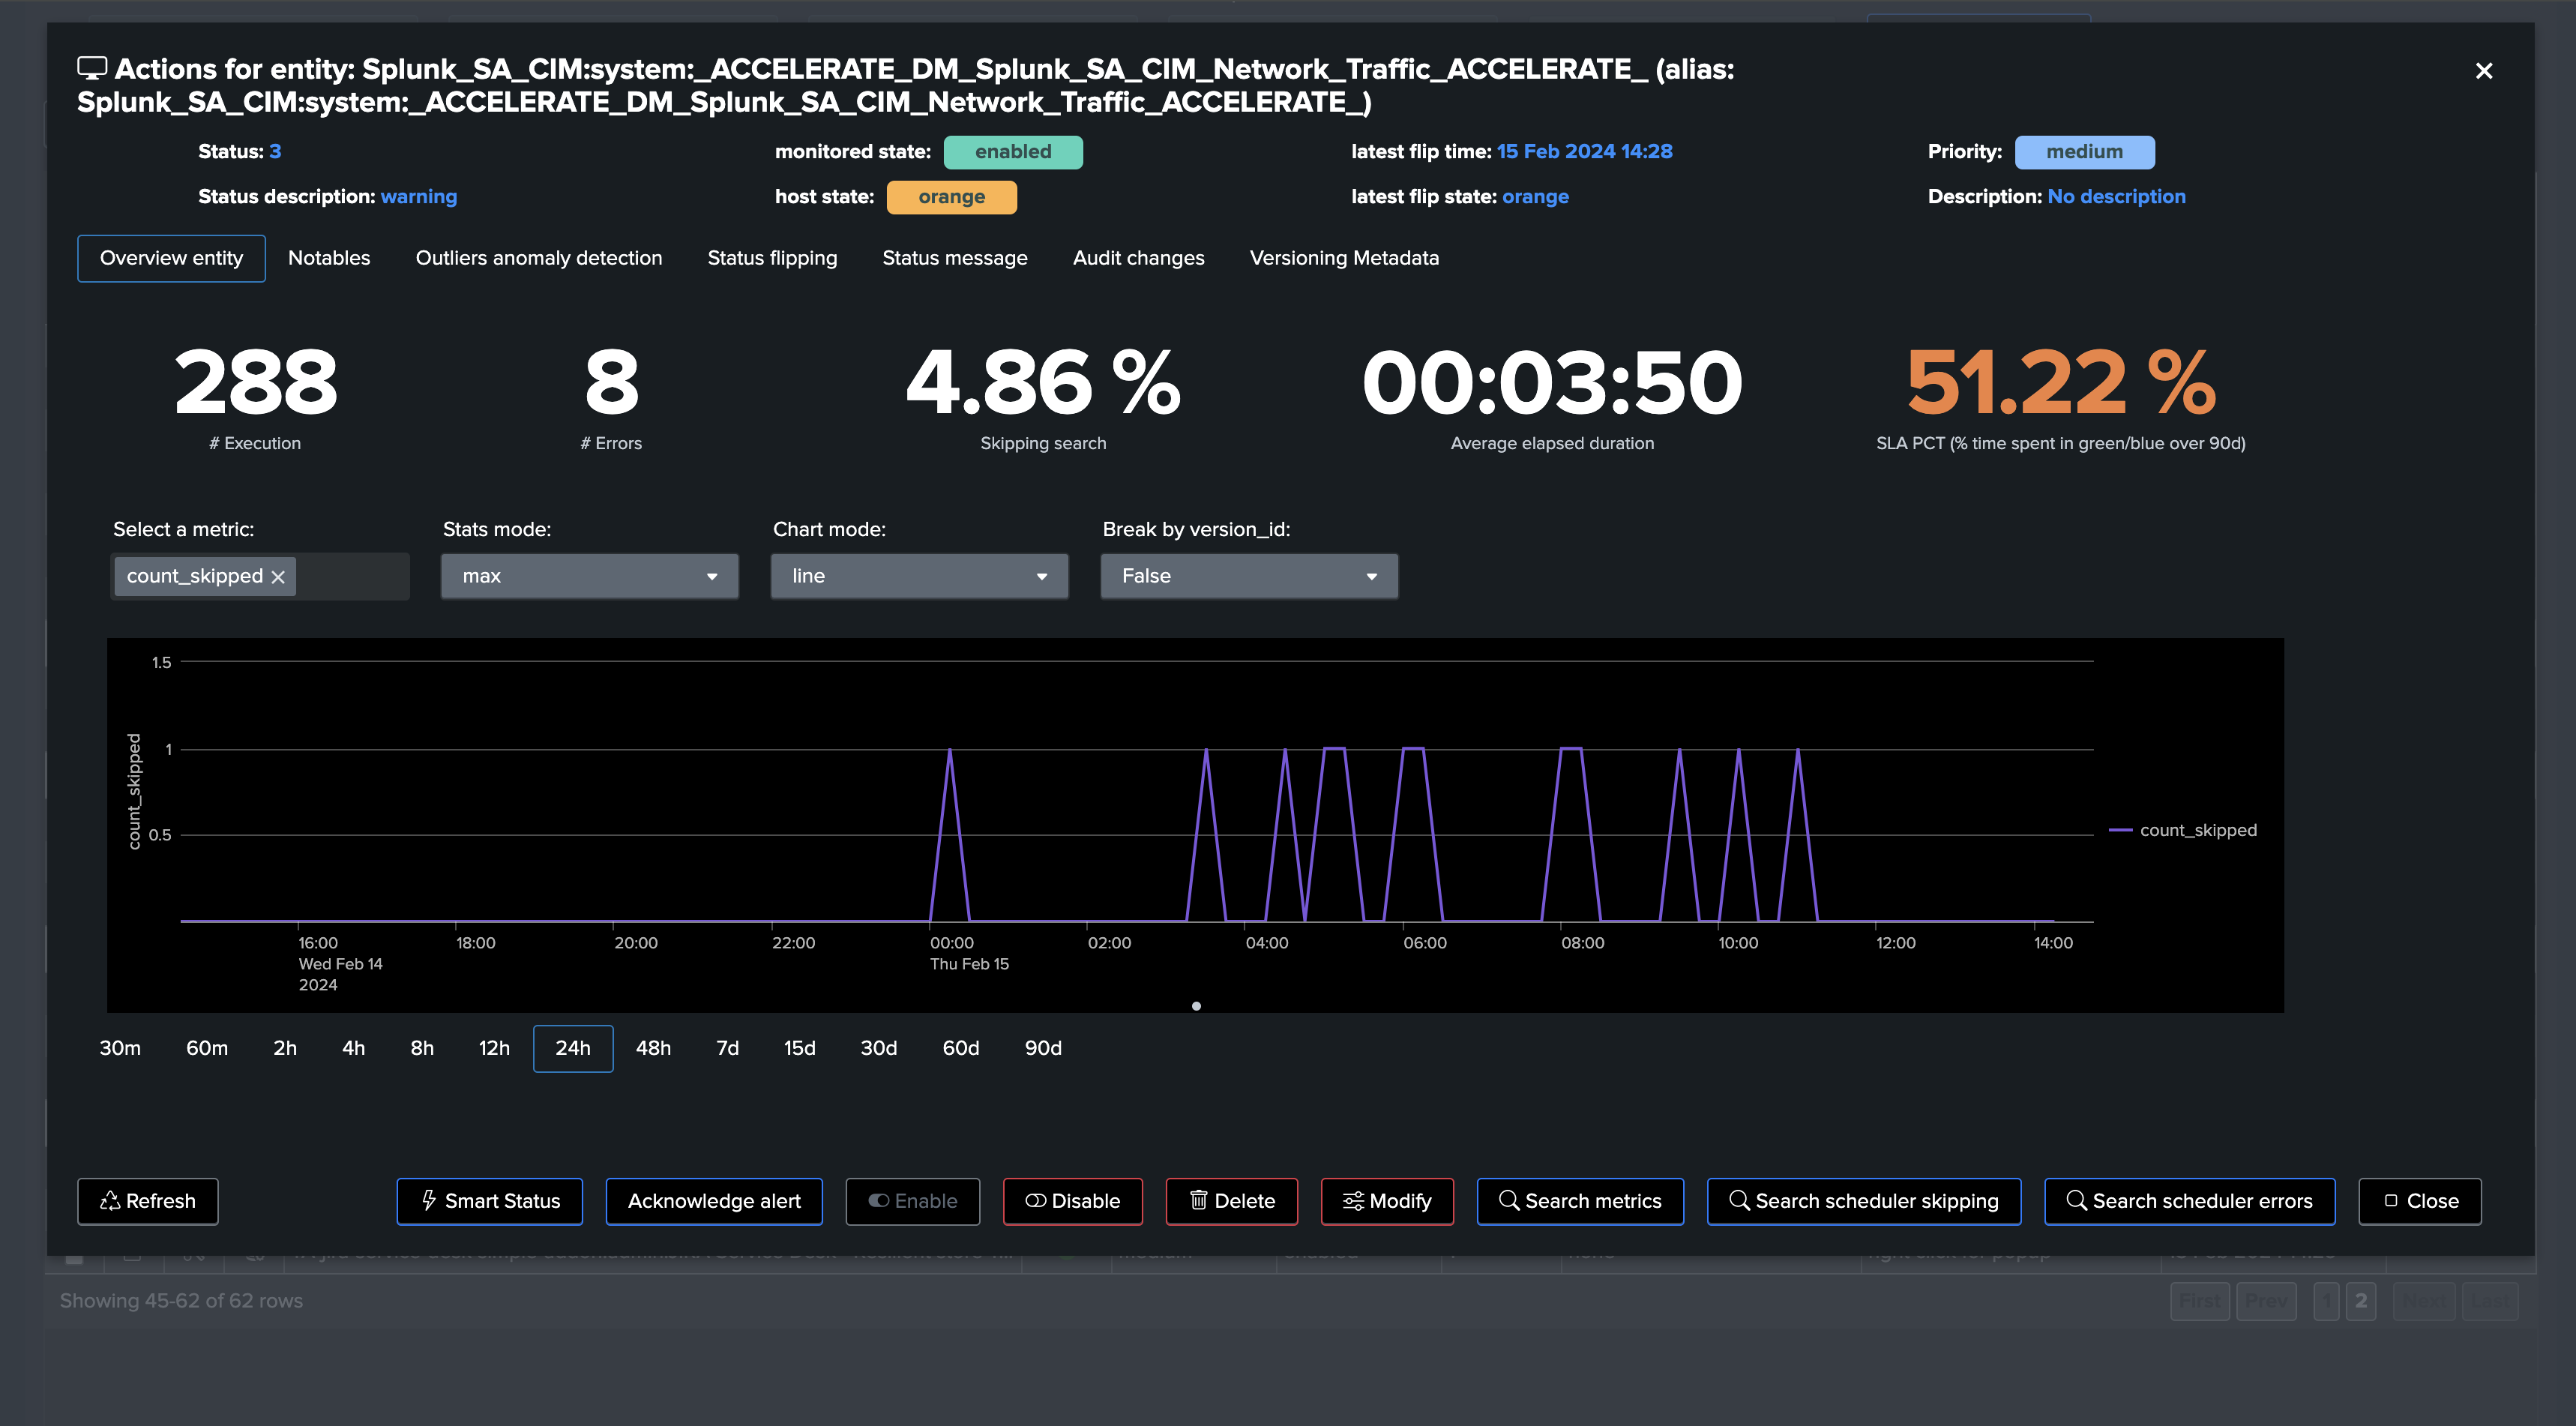Select the 30d time range
This screenshot has width=2576, height=1426.
878,1048
